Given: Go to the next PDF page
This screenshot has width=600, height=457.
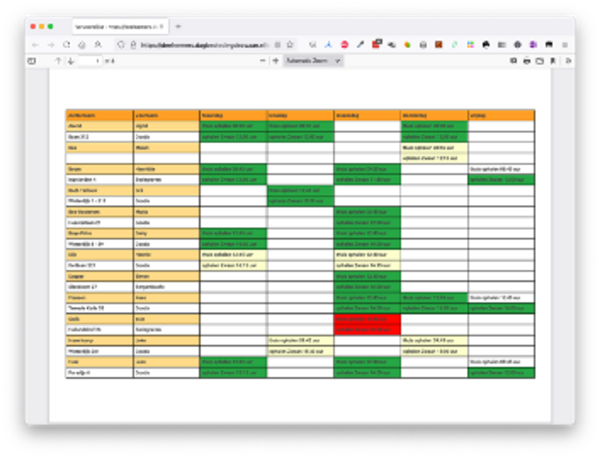Looking at the screenshot, I should tap(70, 61).
